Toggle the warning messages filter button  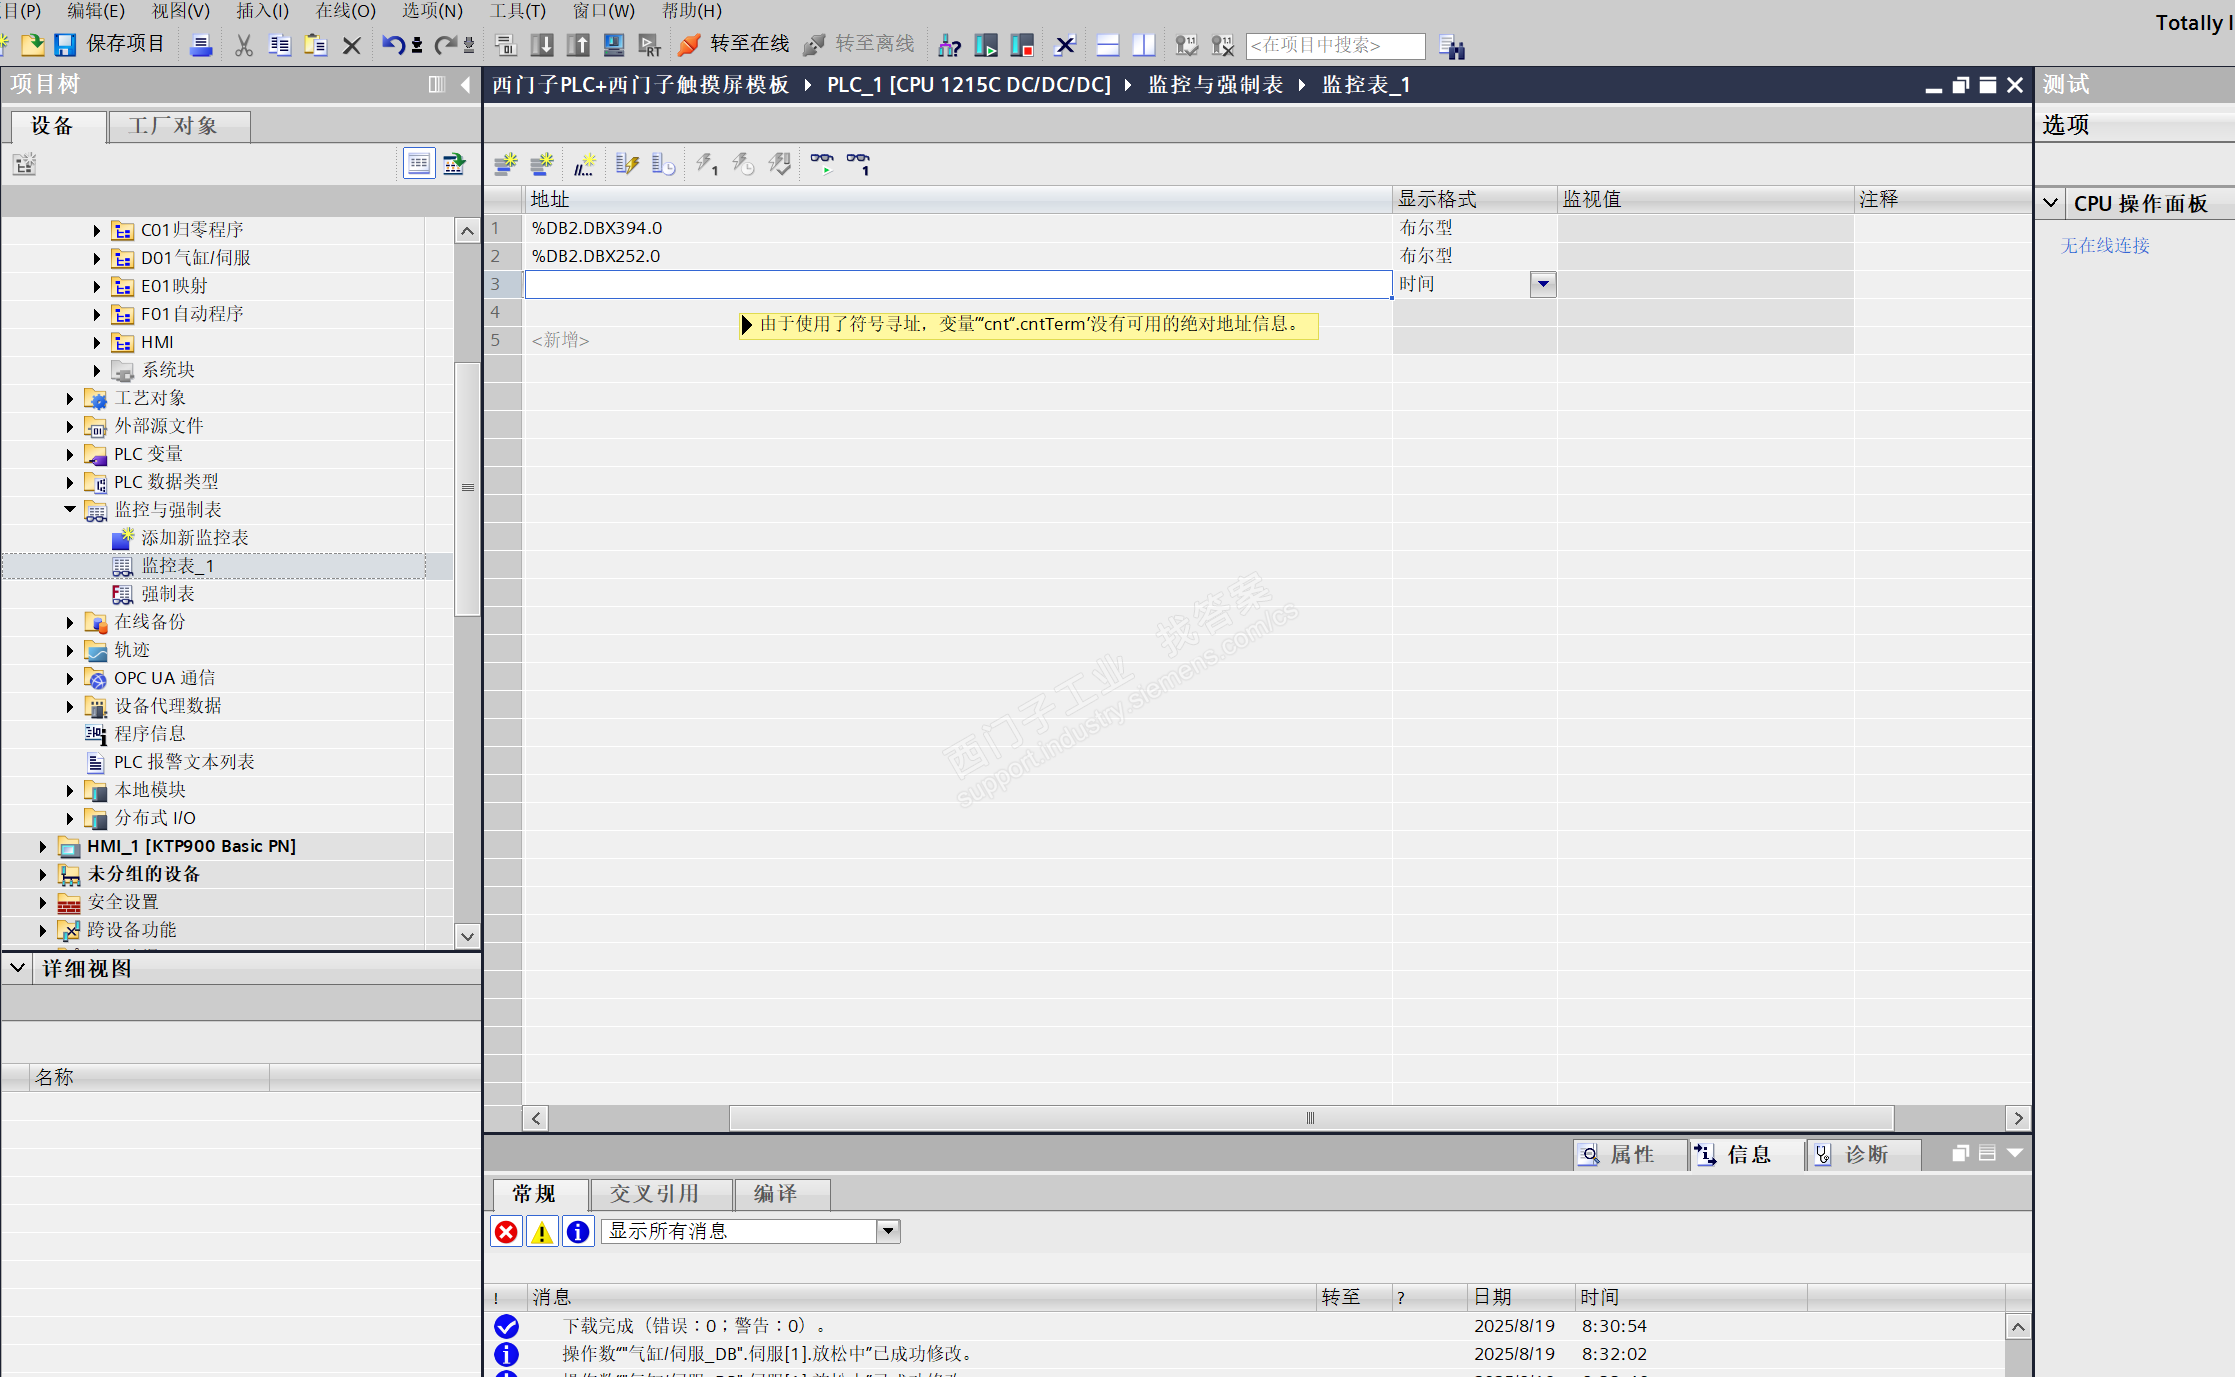tap(542, 1232)
